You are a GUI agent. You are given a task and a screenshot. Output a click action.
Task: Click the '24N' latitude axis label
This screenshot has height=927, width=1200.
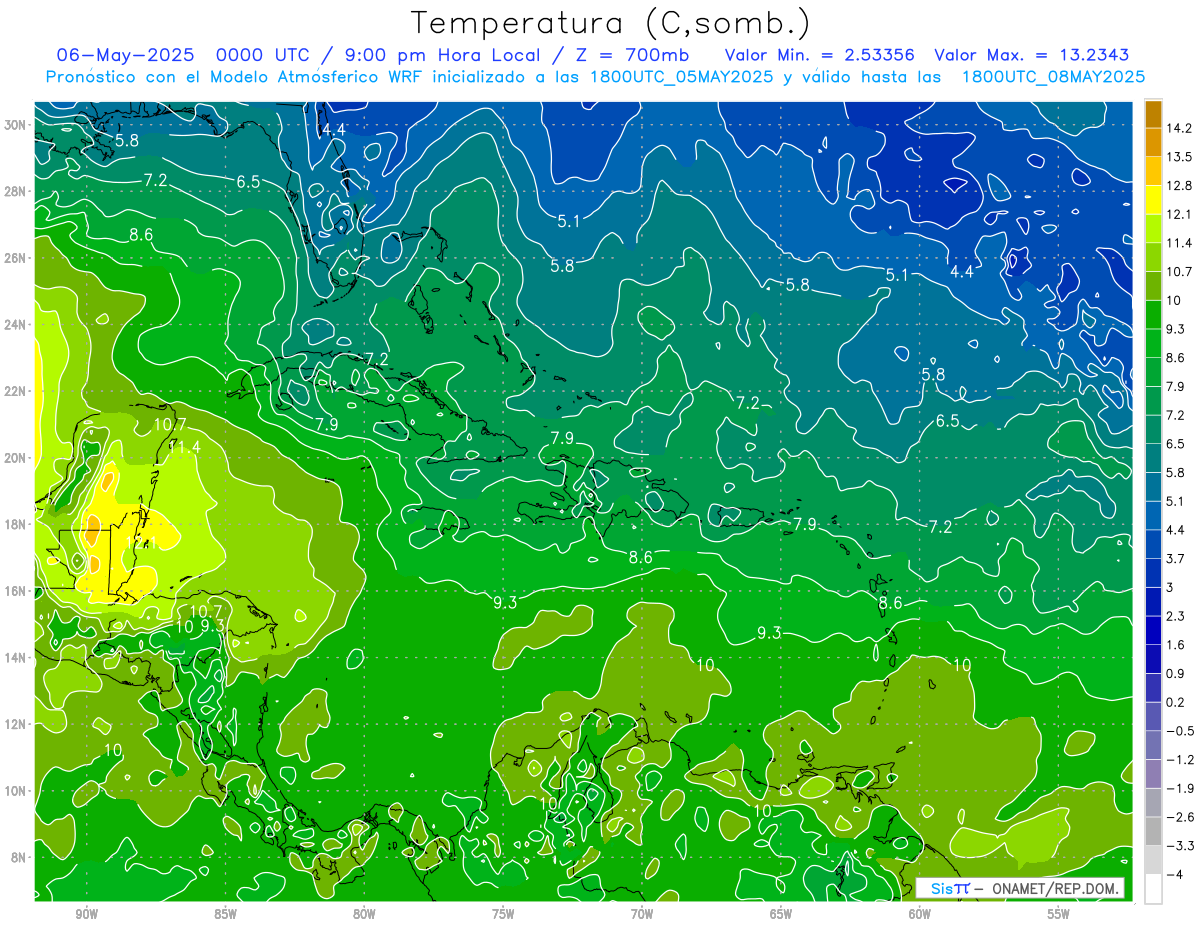[x=17, y=324]
